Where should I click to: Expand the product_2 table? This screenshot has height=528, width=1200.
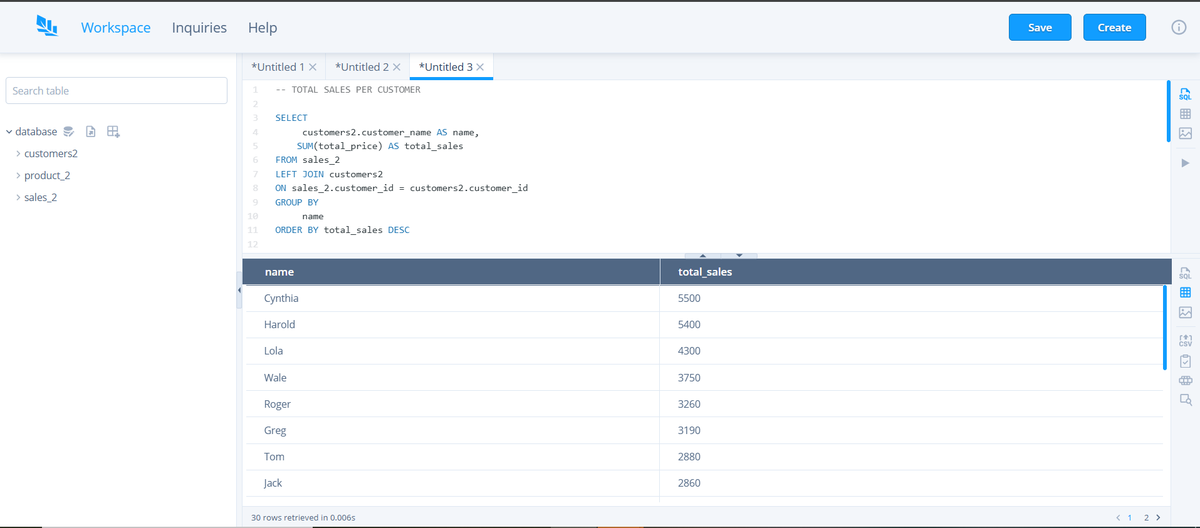(x=18, y=176)
